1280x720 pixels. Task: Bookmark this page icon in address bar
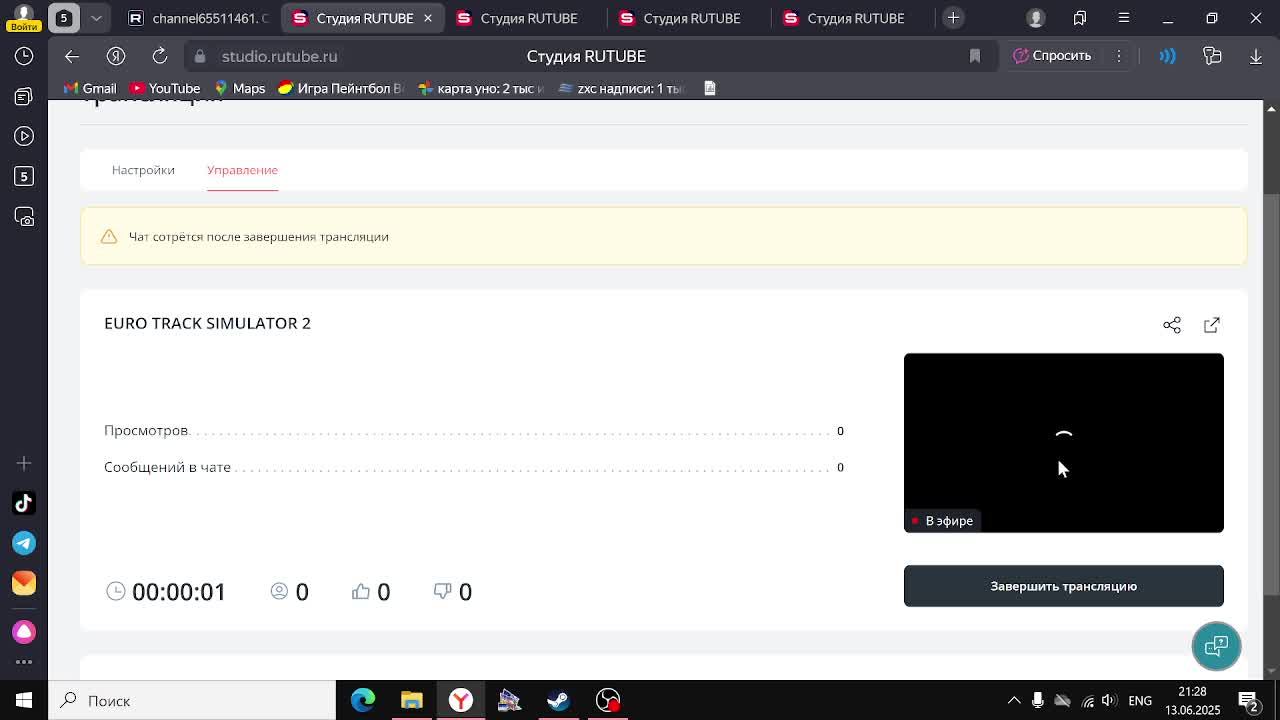[975, 56]
